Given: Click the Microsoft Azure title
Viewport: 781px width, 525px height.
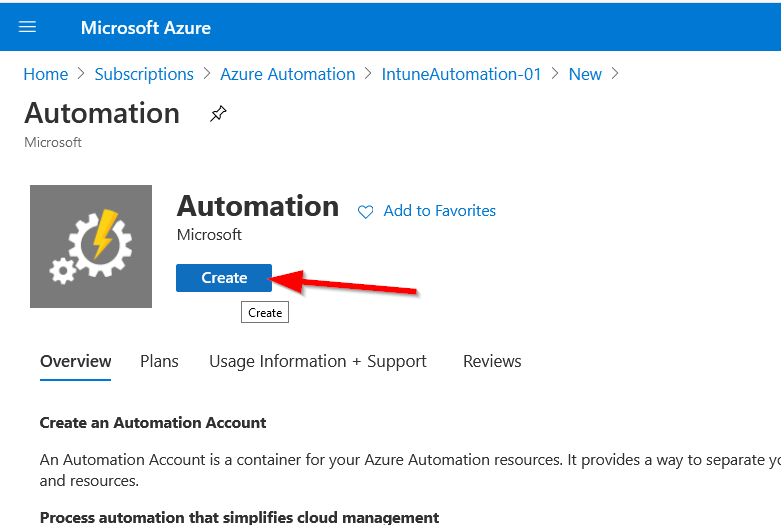Looking at the screenshot, I should point(145,28).
